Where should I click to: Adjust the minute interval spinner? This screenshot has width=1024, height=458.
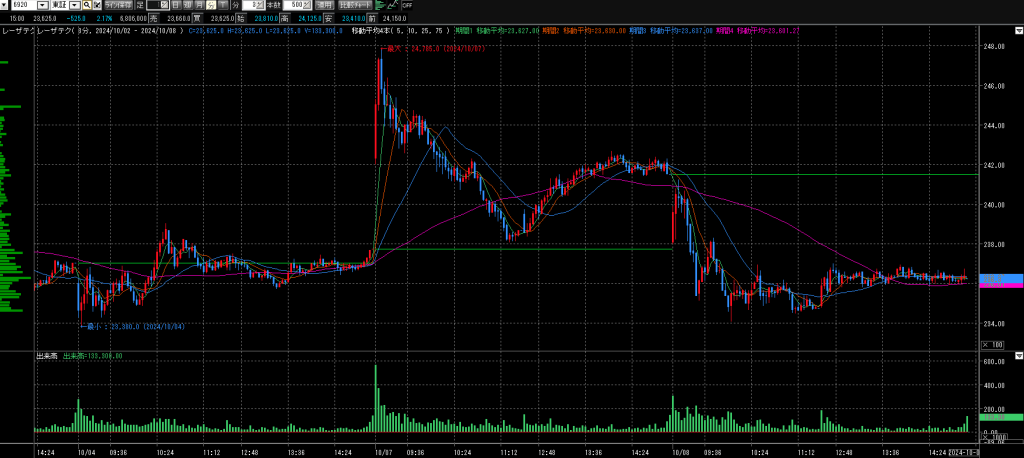coord(260,5)
